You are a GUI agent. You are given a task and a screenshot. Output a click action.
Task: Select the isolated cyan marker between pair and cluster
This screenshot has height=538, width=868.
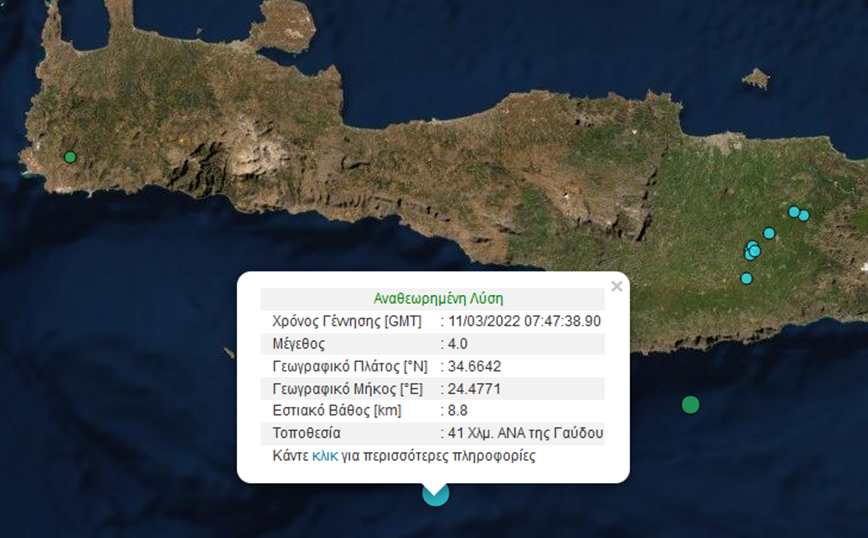[x=769, y=233]
